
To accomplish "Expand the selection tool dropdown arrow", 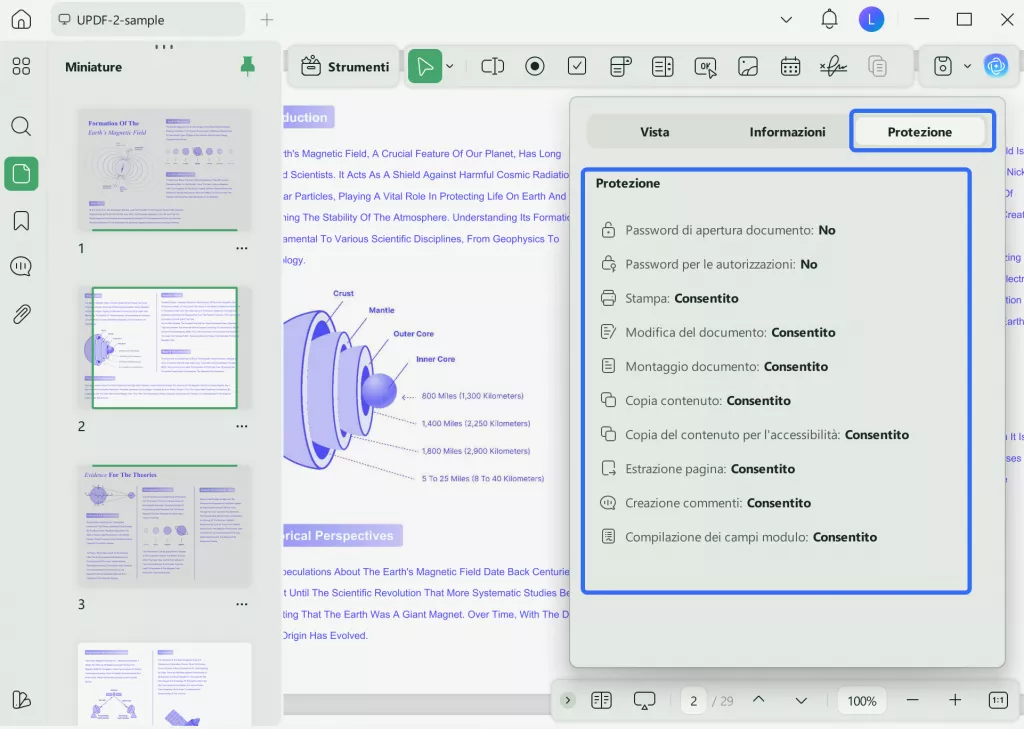I will [450, 67].
